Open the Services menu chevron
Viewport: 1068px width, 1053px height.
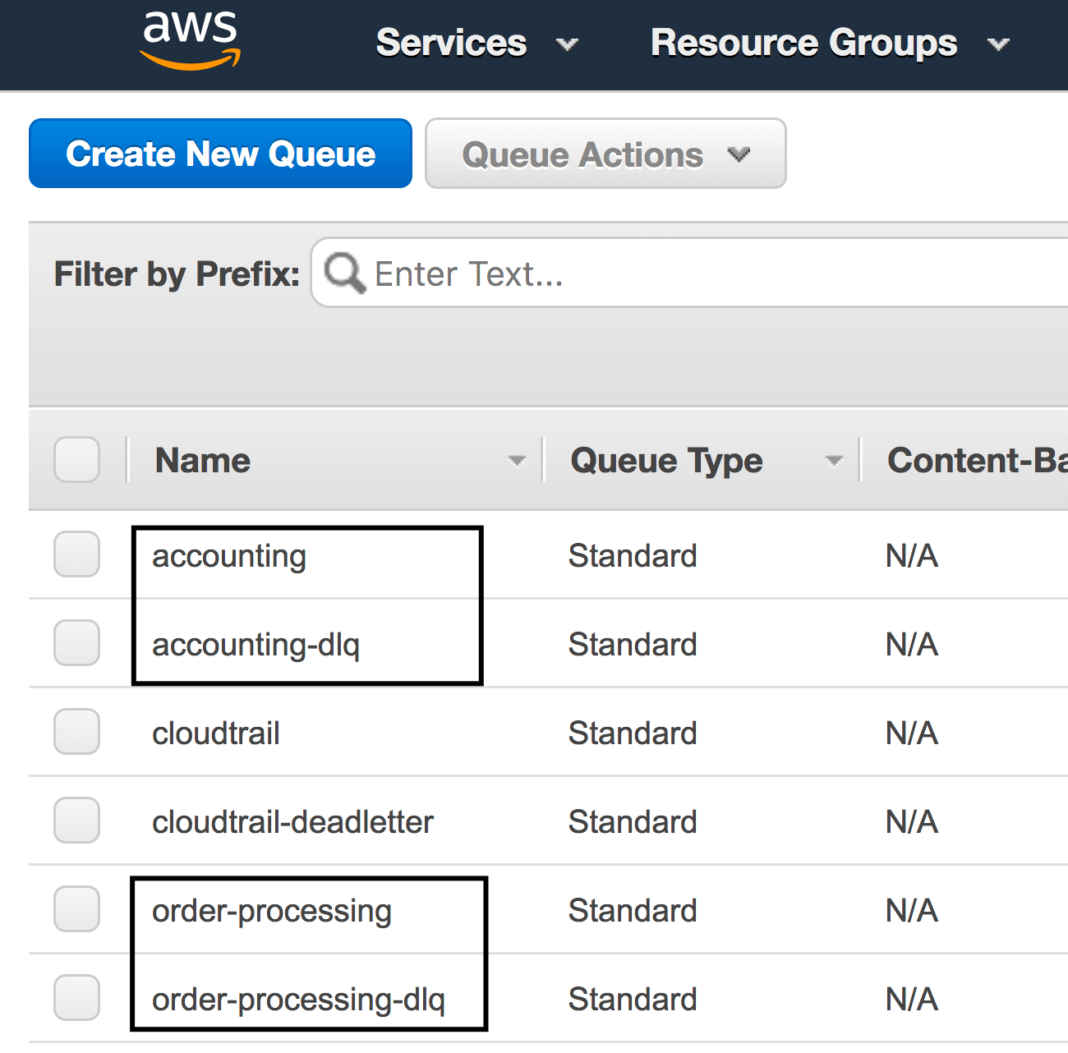pyautogui.click(x=566, y=45)
